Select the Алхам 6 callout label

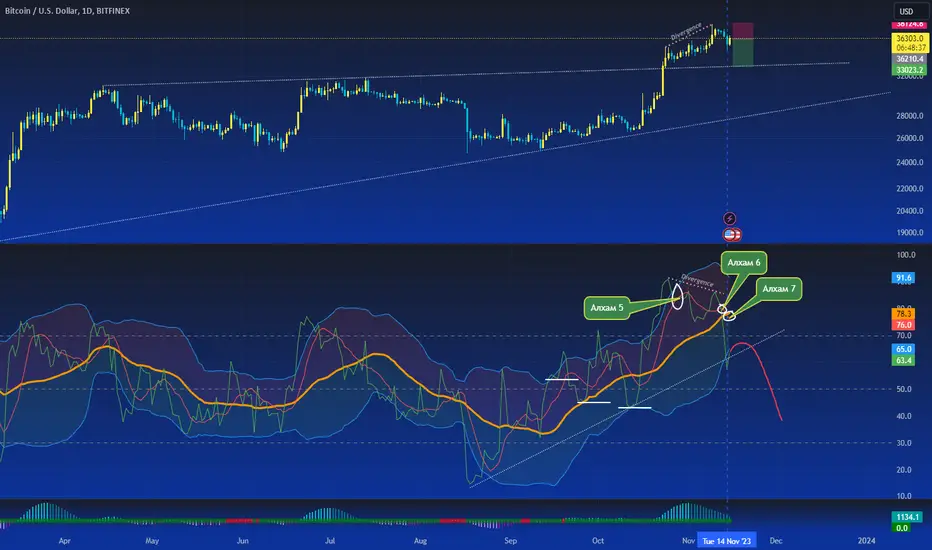pyautogui.click(x=744, y=262)
